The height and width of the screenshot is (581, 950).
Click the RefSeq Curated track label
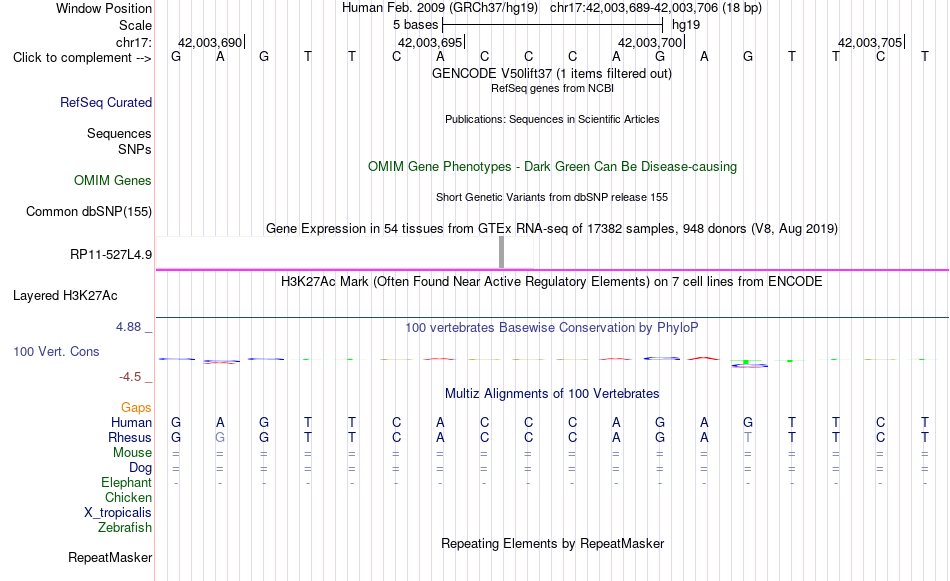[x=105, y=102]
